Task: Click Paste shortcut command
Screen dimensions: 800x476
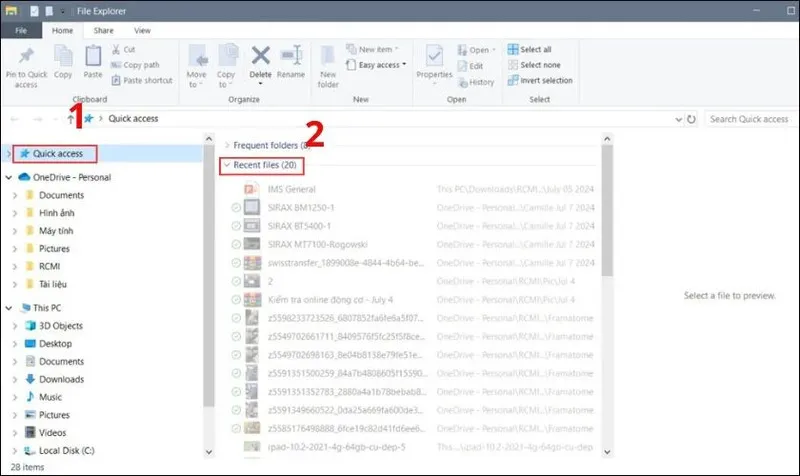Action: click(142, 80)
